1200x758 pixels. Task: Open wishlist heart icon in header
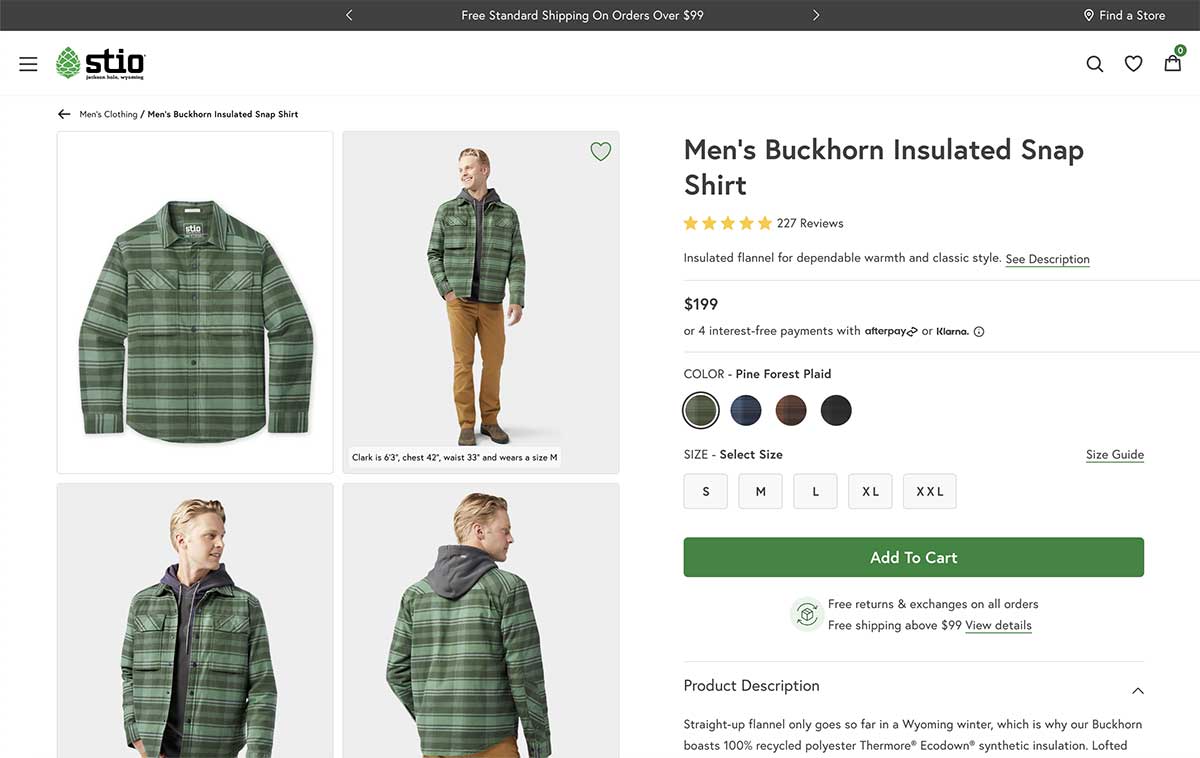(x=1133, y=64)
